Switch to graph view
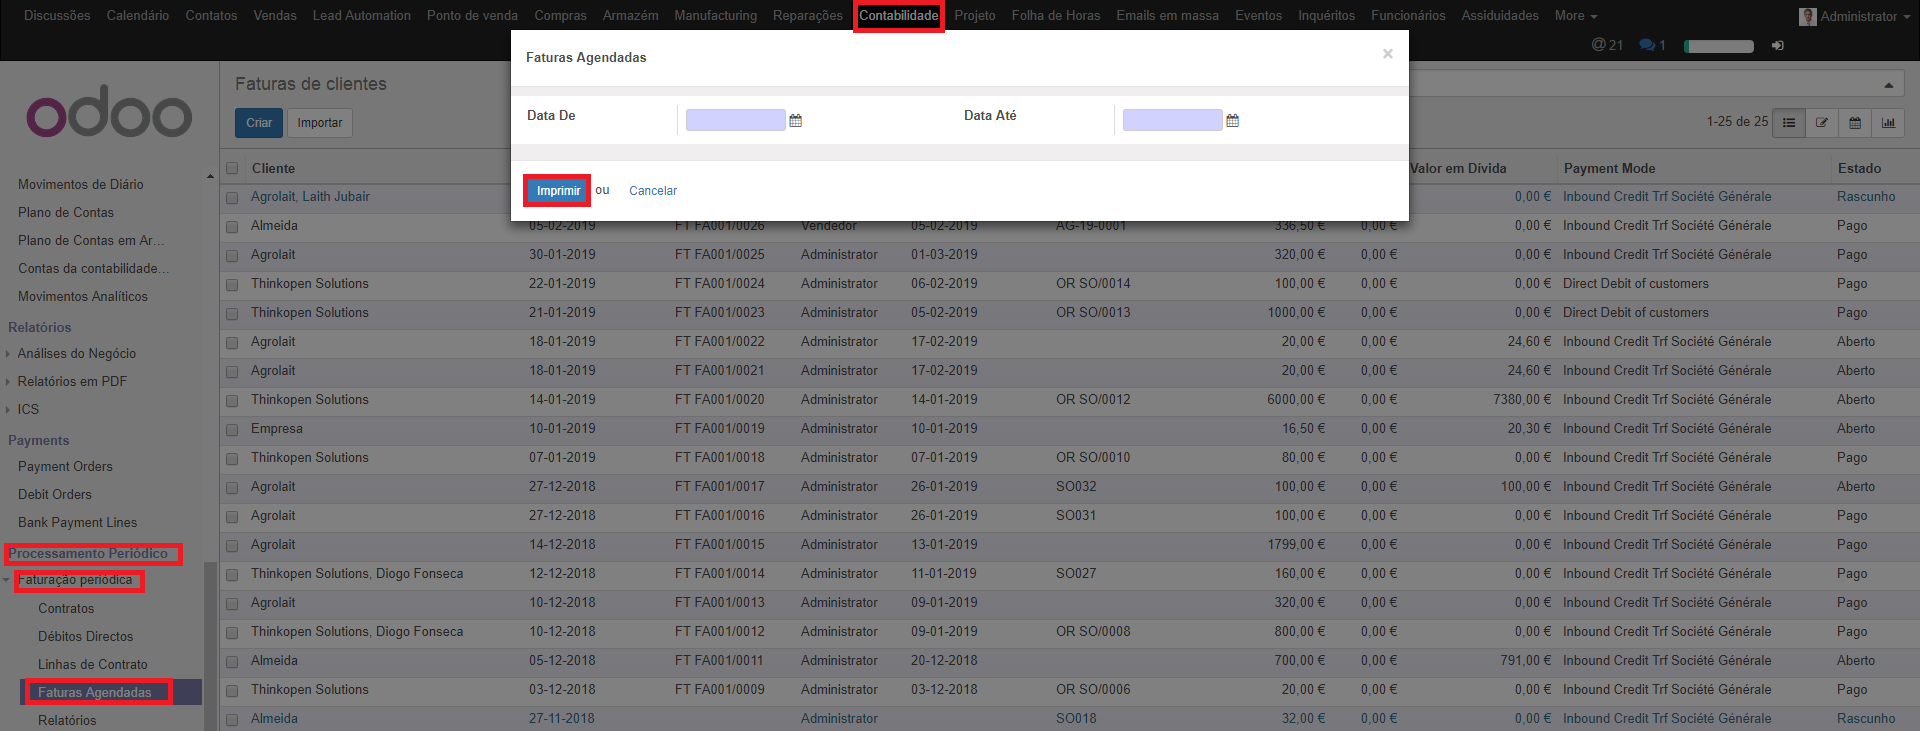The width and height of the screenshot is (1920, 731). pos(1888,123)
